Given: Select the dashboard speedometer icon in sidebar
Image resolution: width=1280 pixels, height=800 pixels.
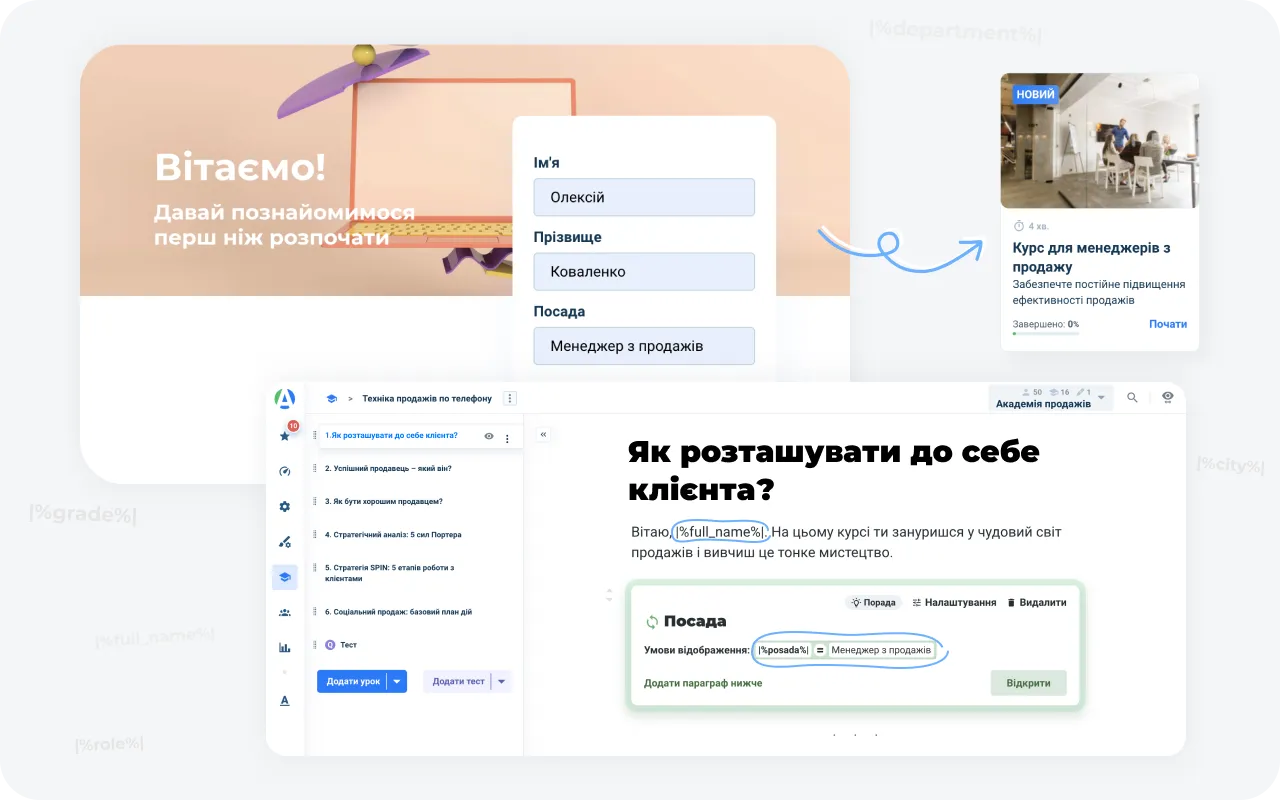Looking at the screenshot, I should [284, 470].
